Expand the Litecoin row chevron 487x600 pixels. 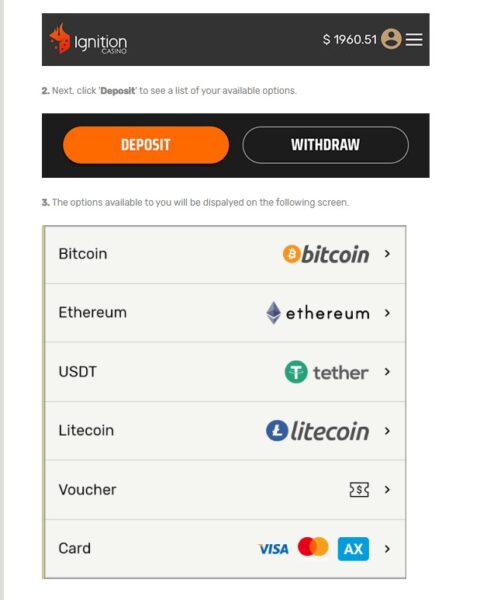pos(387,431)
